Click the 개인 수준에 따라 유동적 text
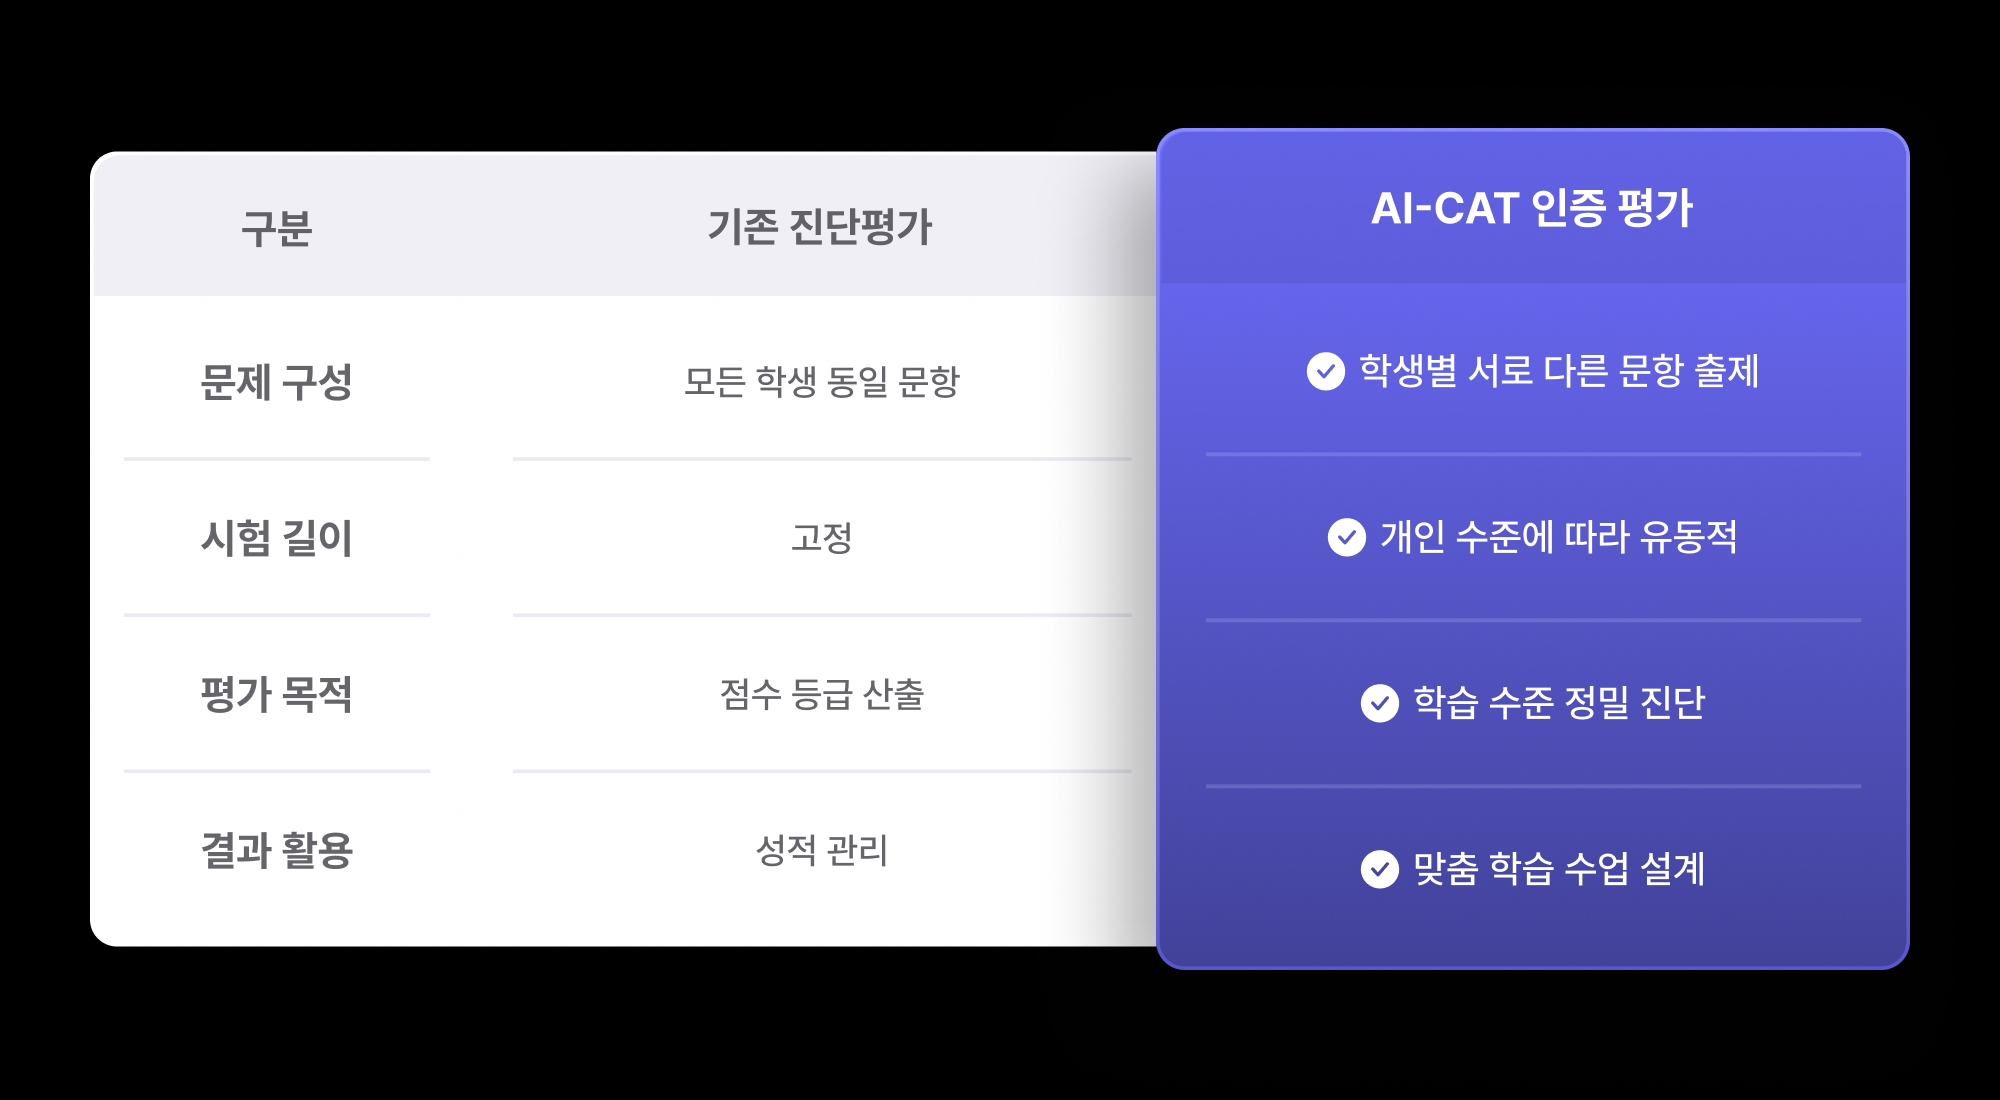 point(1558,537)
